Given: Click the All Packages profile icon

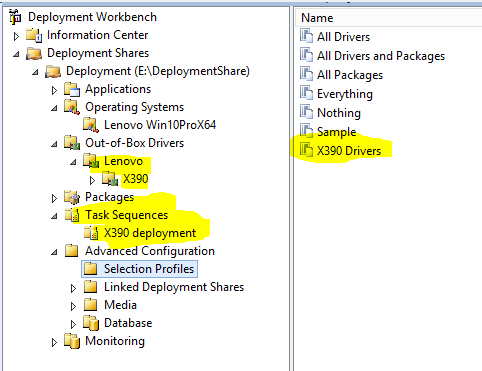Looking at the screenshot, I should click(306, 74).
